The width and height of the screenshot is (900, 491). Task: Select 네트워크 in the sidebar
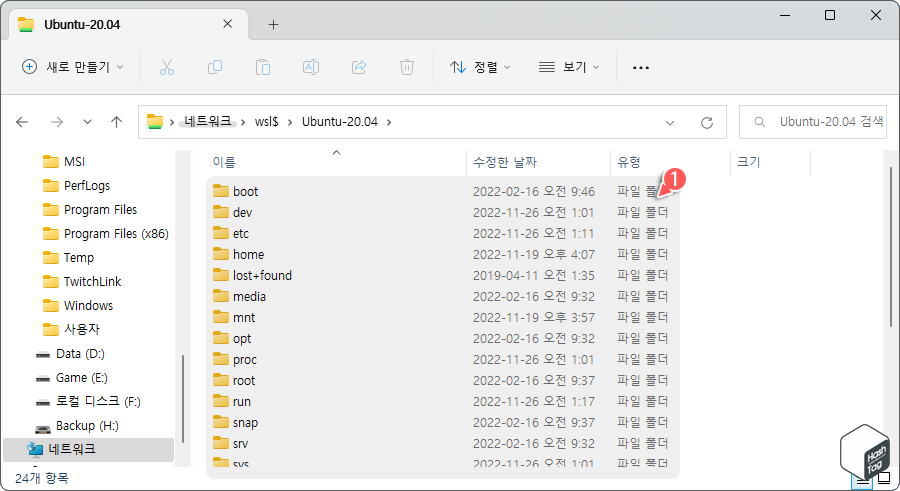coord(88,450)
